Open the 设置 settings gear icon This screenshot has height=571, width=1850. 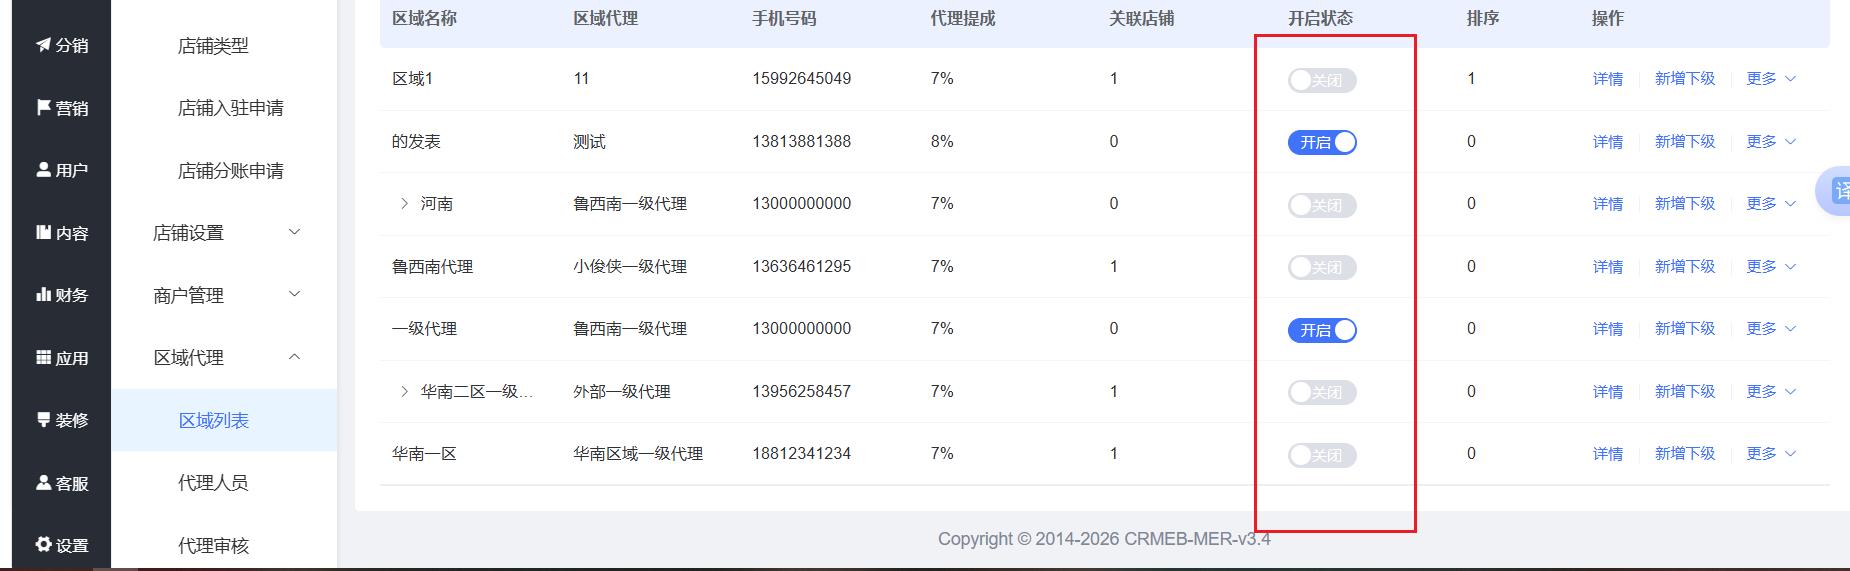click(44, 545)
